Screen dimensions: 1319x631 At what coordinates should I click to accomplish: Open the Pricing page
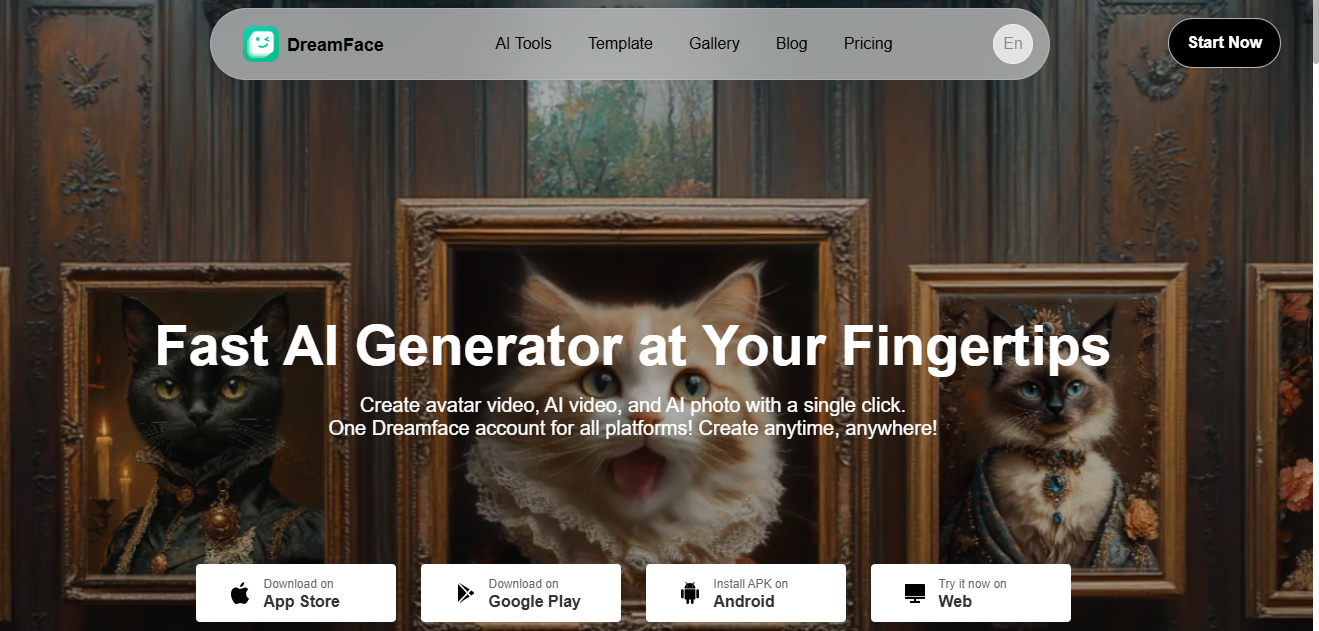pyautogui.click(x=868, y=44)
